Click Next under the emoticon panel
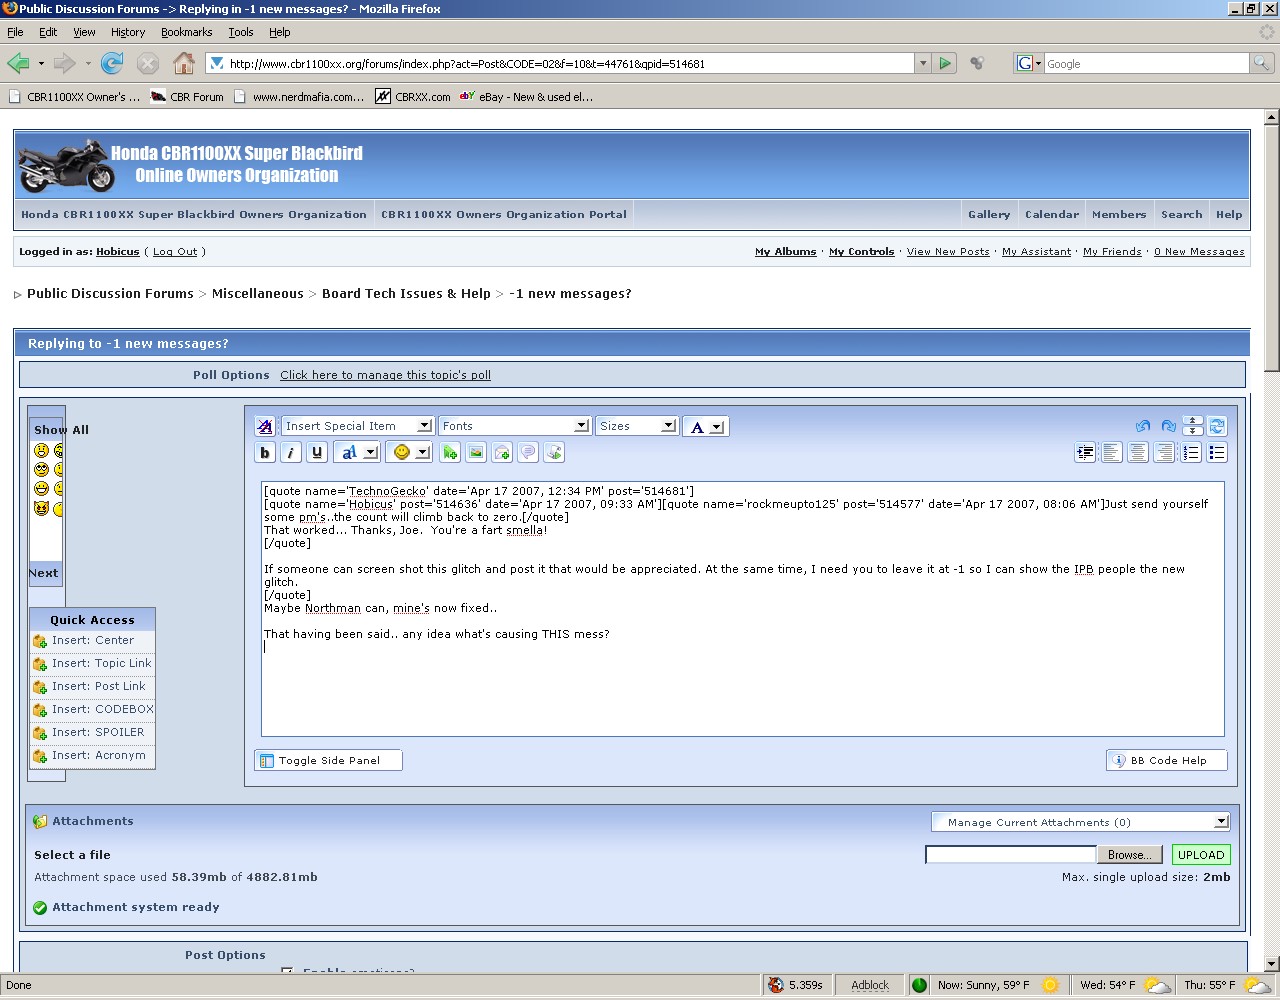Image resolution: width=1280 pixels, height=1000 pixels. click(x=43, y=573)
